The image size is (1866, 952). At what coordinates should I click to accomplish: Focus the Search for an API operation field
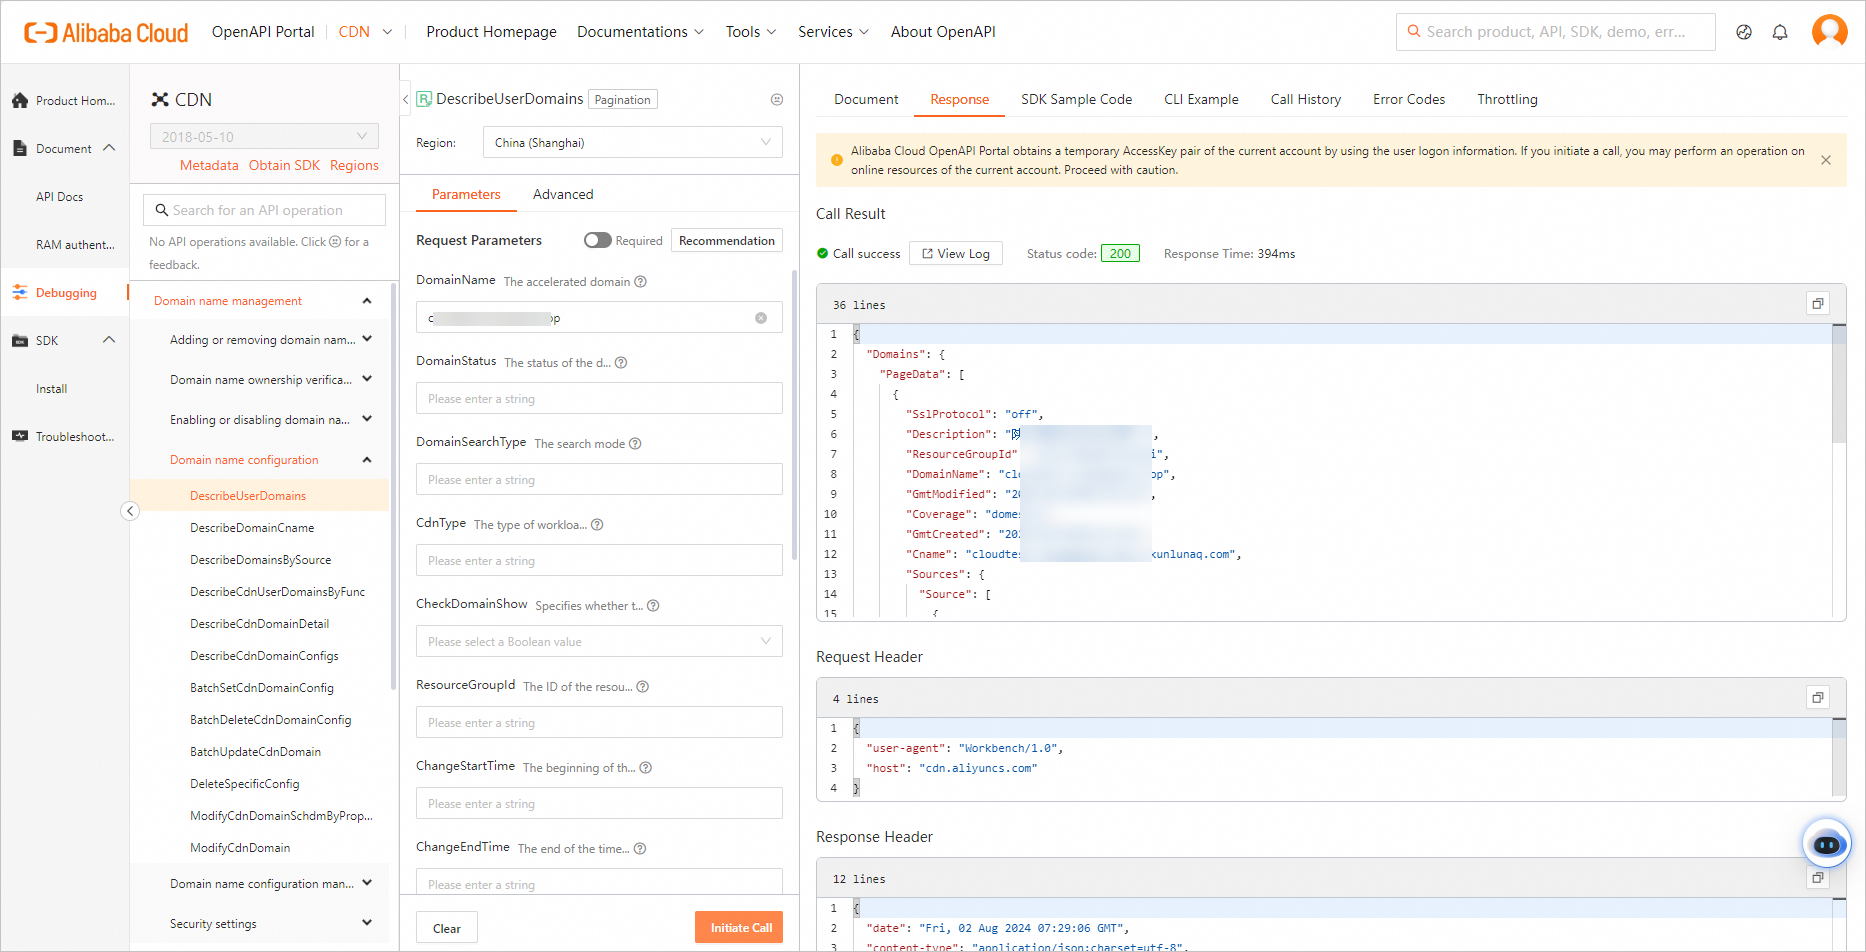coord(264,210)
